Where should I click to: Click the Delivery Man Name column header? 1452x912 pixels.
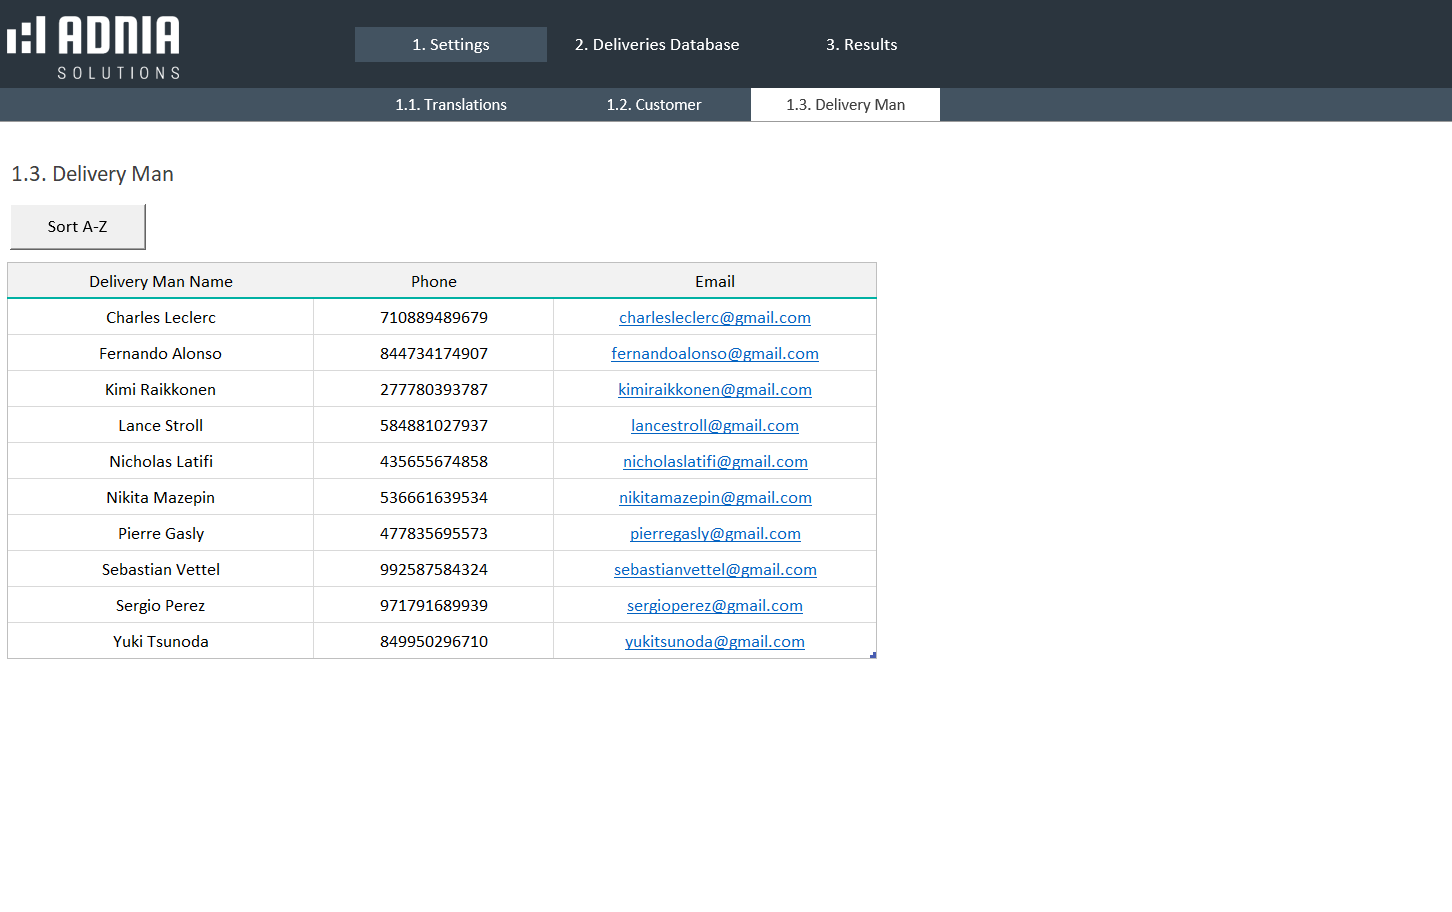tap(161, 282)
